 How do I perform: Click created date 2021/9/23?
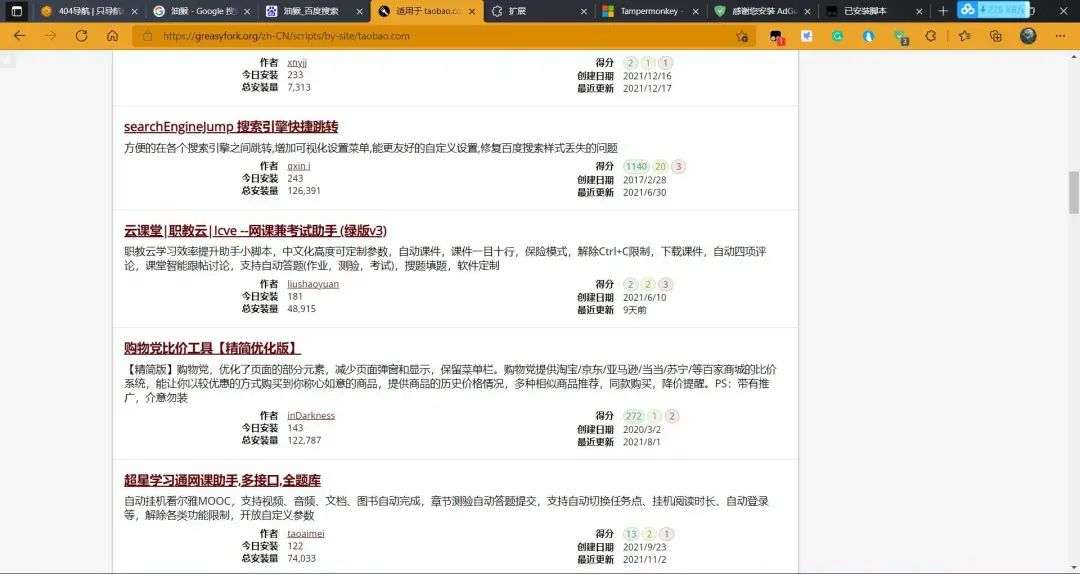pyautogui.click(x=645, y=547)
